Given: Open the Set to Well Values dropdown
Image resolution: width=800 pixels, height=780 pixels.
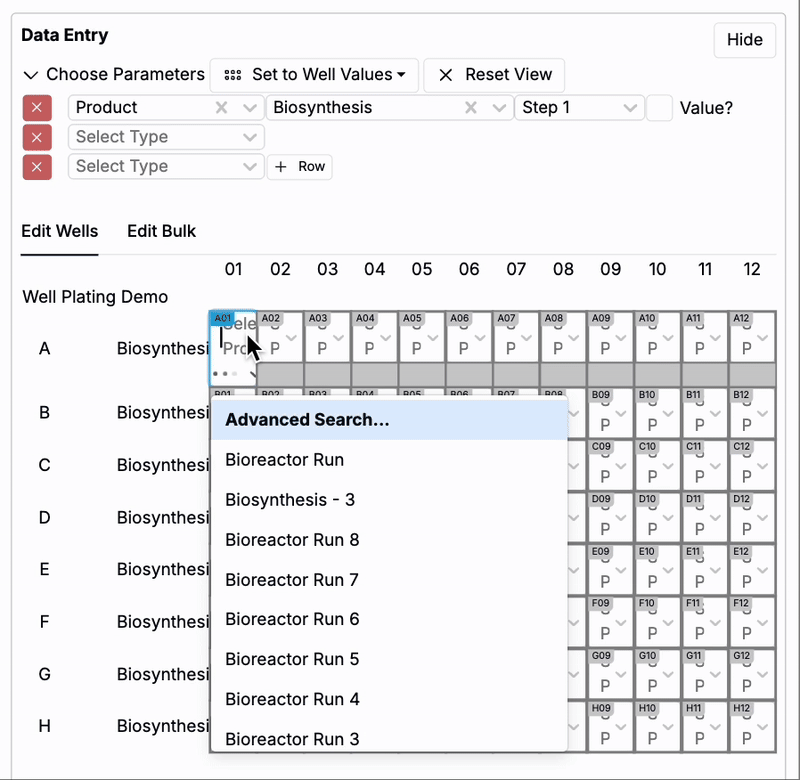Looking at the screenshot, I should click(314, 75).
